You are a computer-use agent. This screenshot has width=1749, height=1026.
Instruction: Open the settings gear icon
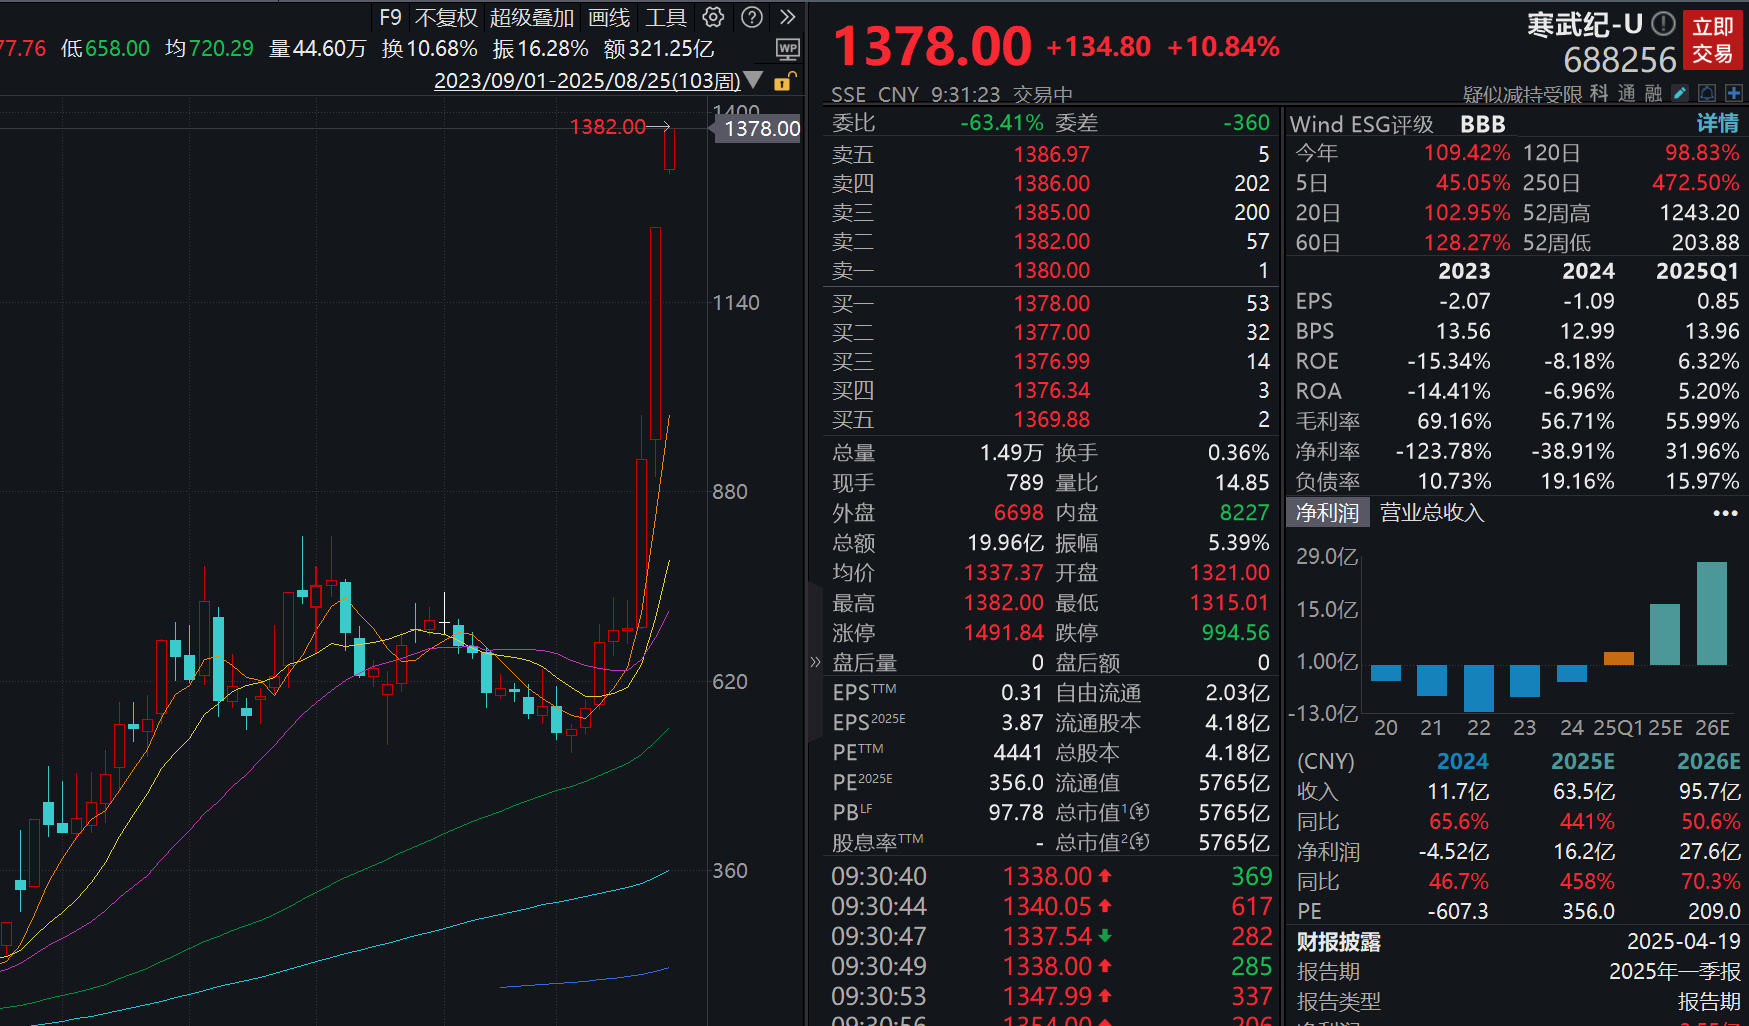[712, 17]
